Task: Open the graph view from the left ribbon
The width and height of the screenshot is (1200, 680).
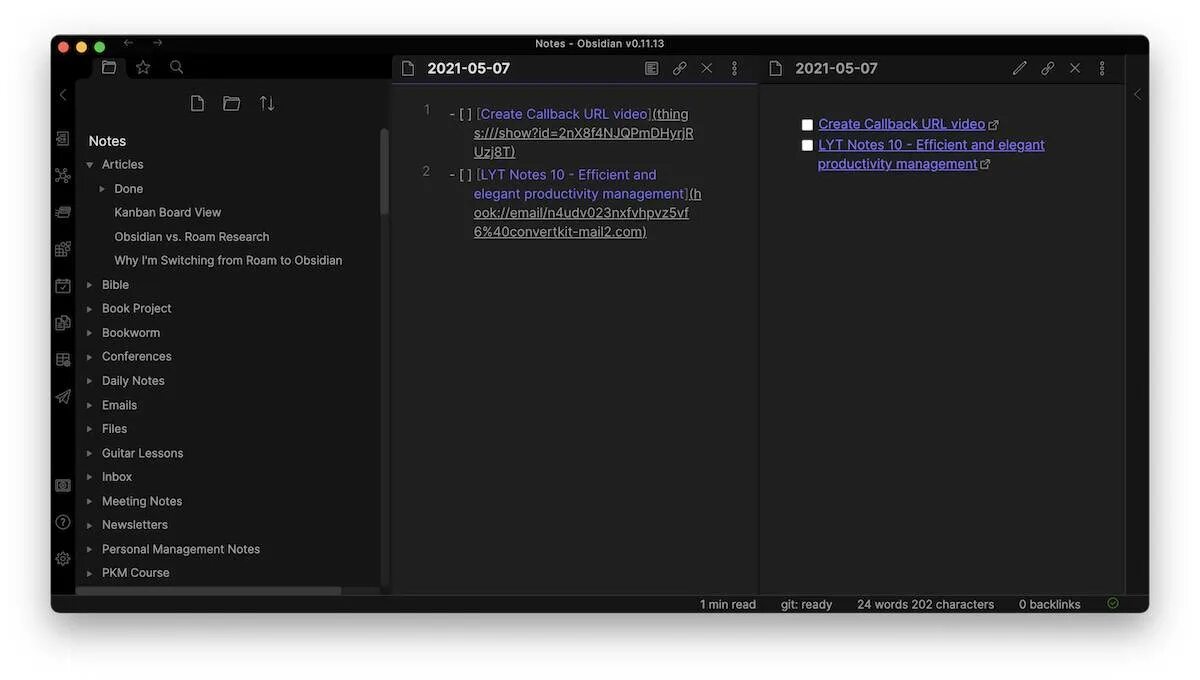Action: coord(62,174)
